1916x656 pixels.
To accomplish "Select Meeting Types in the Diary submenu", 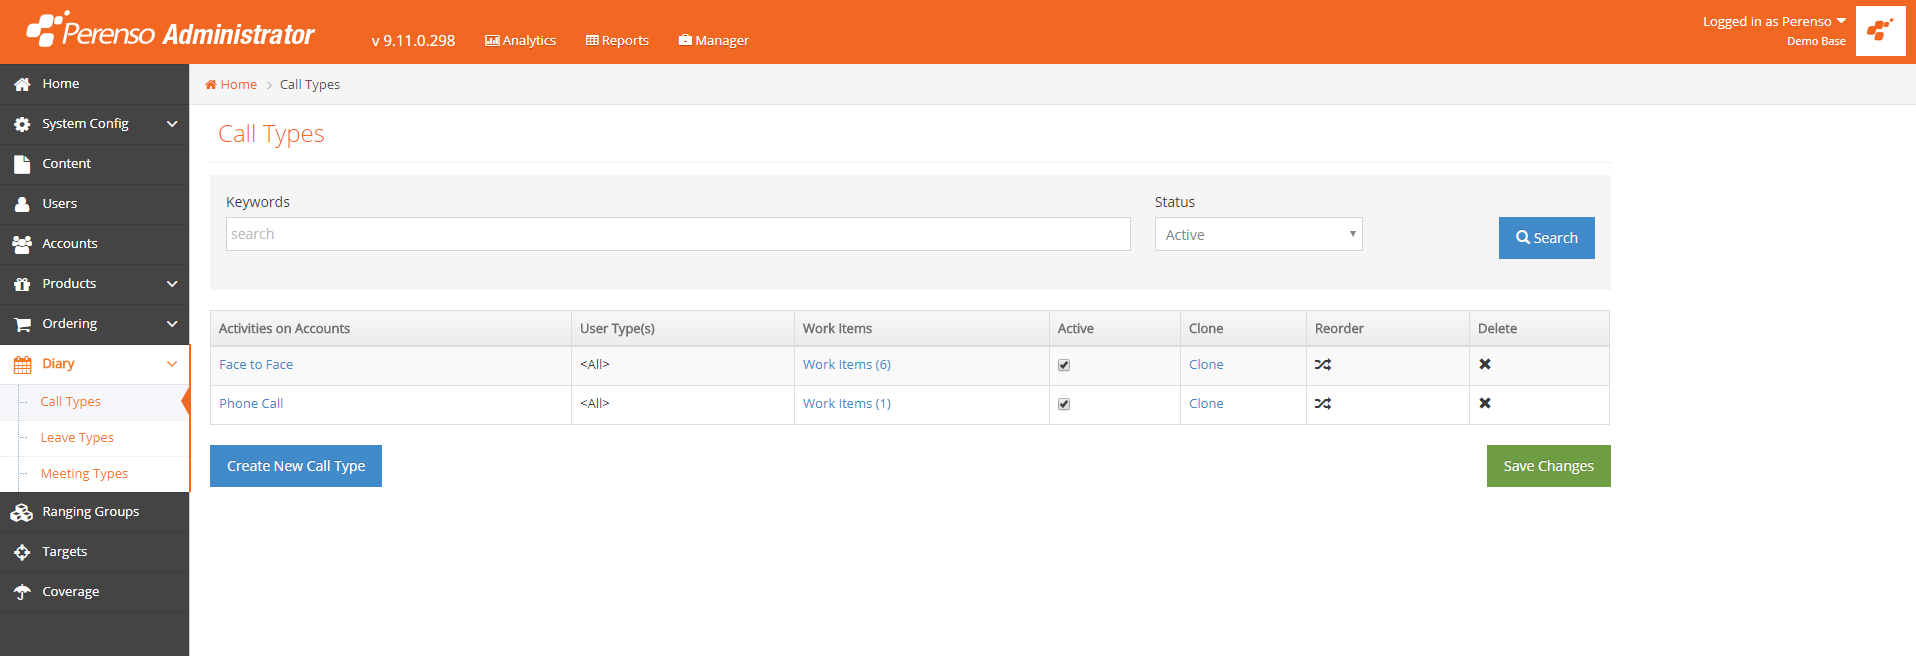I will coord(84,474).
